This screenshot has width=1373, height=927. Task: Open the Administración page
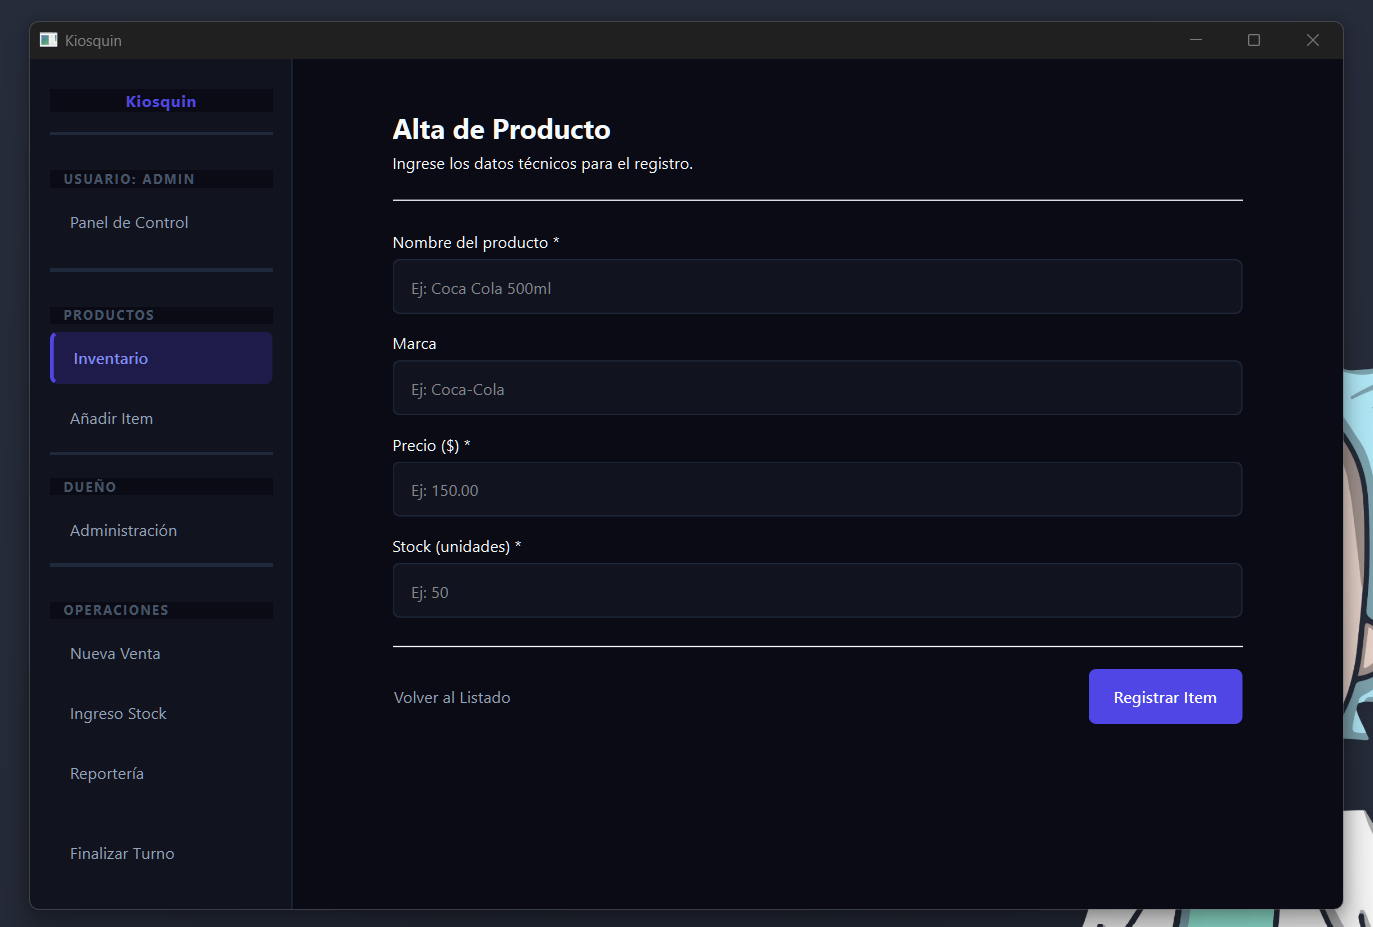(x=123, y=530)
